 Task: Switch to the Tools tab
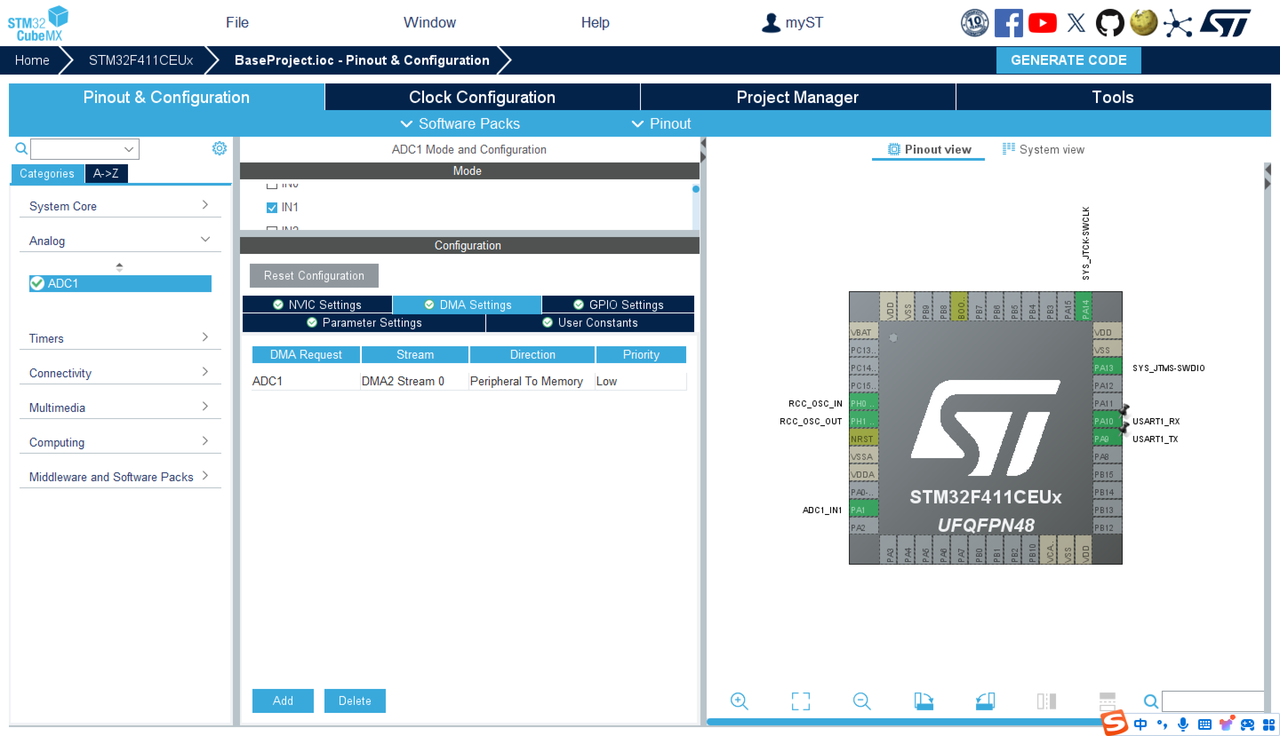click(x=1113, y=97)
